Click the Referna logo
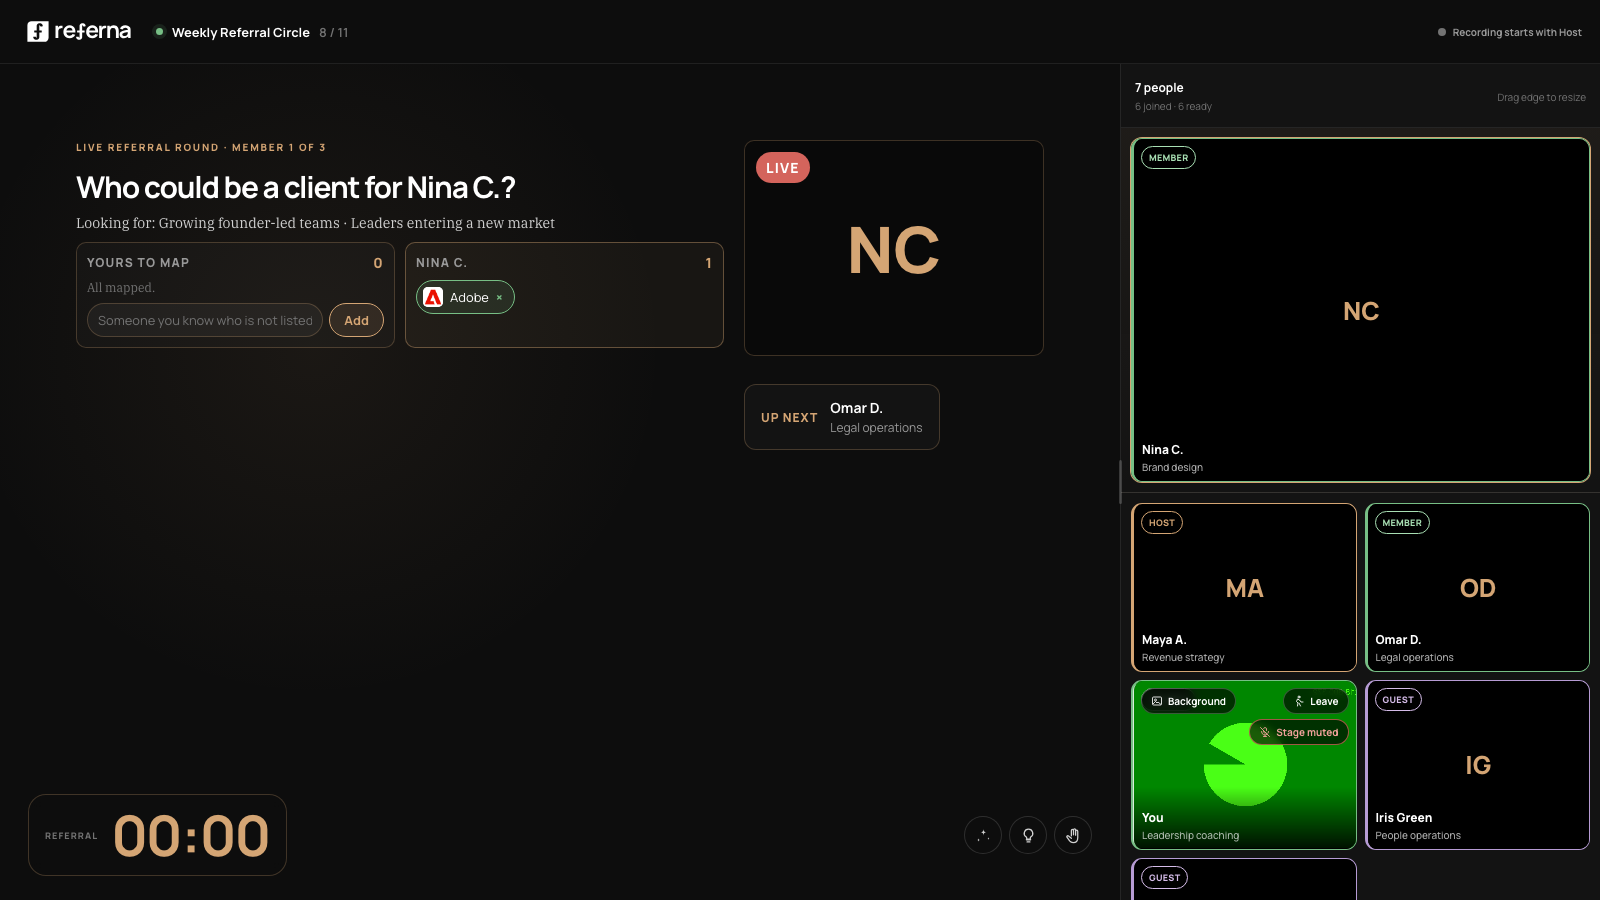Image resolution: width=1600 pixels, height=900 pixels. (79, 32)
